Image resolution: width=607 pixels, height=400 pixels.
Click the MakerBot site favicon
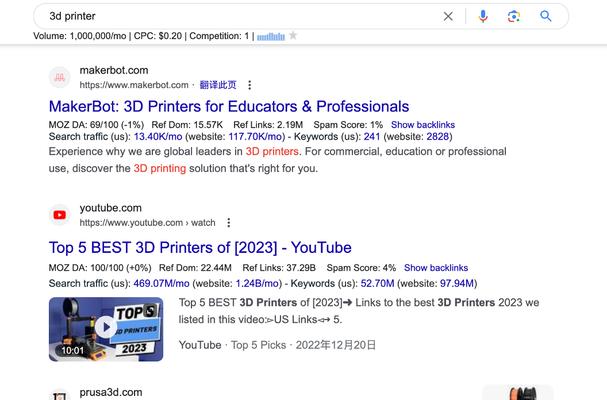tap(60, 77)
